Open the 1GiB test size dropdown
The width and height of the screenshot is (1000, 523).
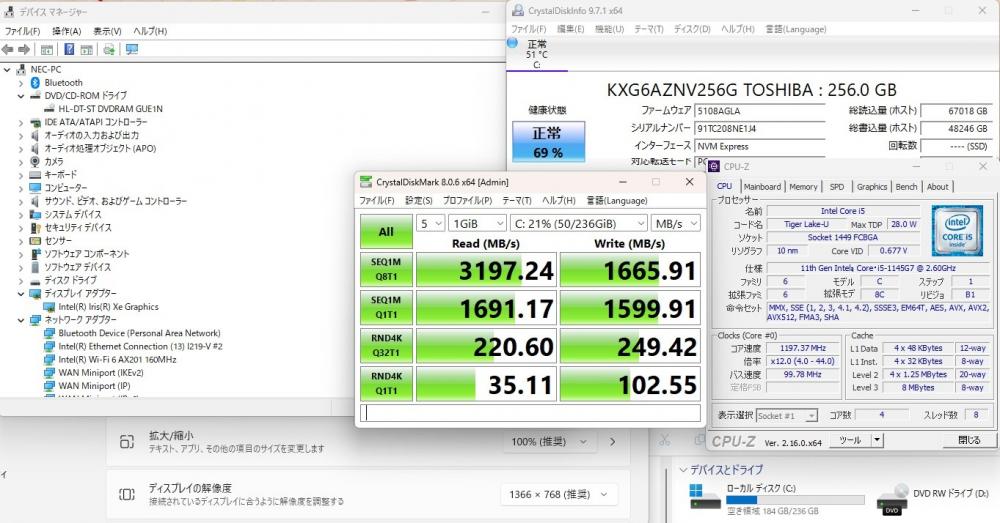click(x=477, y=223)
